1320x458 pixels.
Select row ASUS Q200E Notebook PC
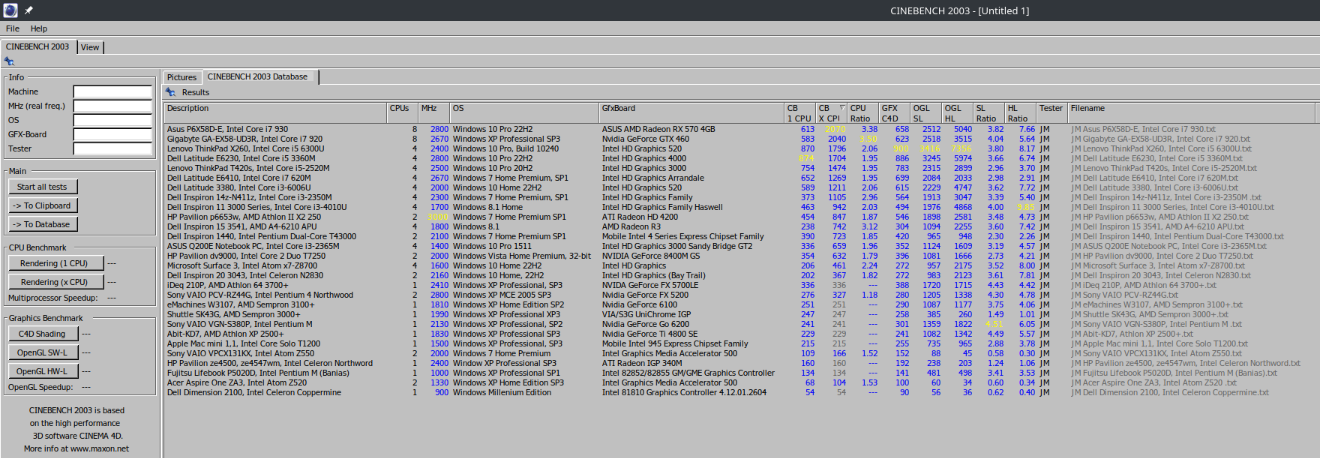(740, 246)
